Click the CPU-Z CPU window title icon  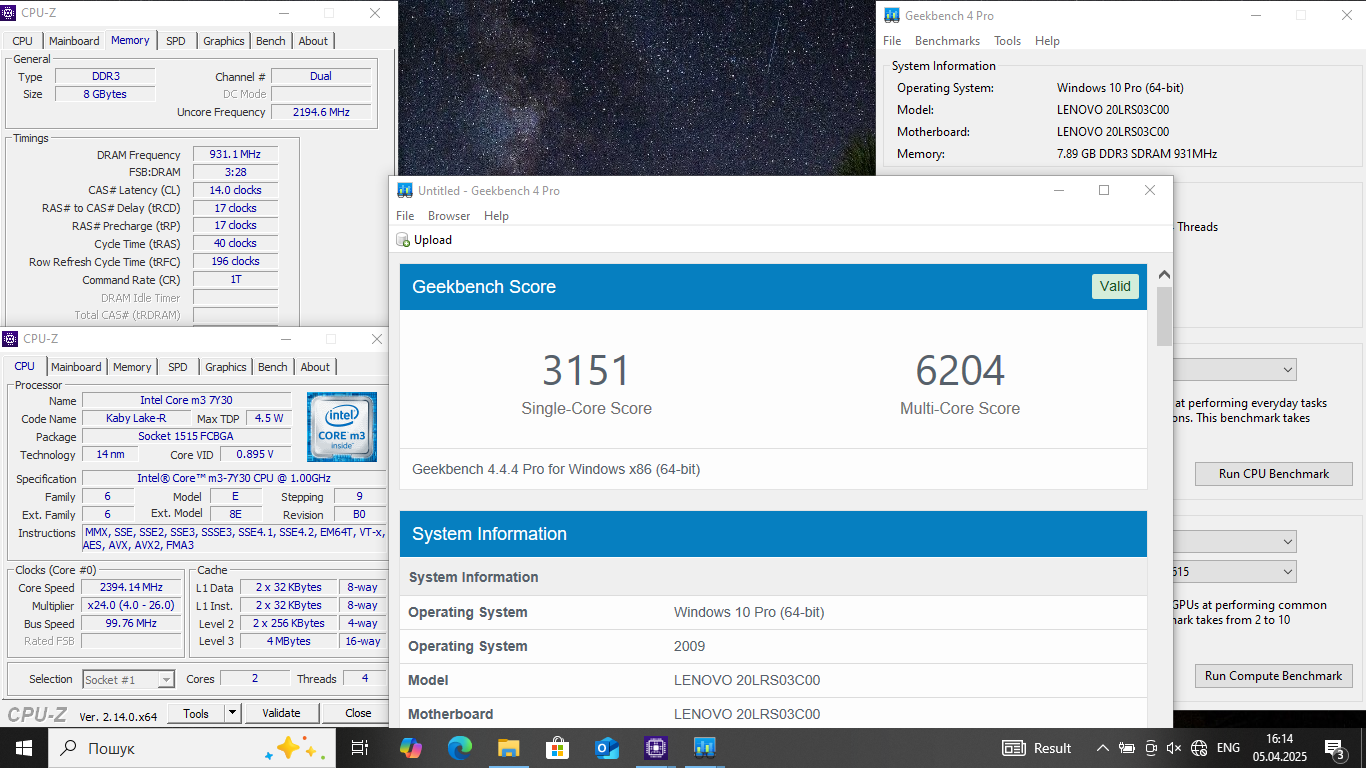(10, 339)
